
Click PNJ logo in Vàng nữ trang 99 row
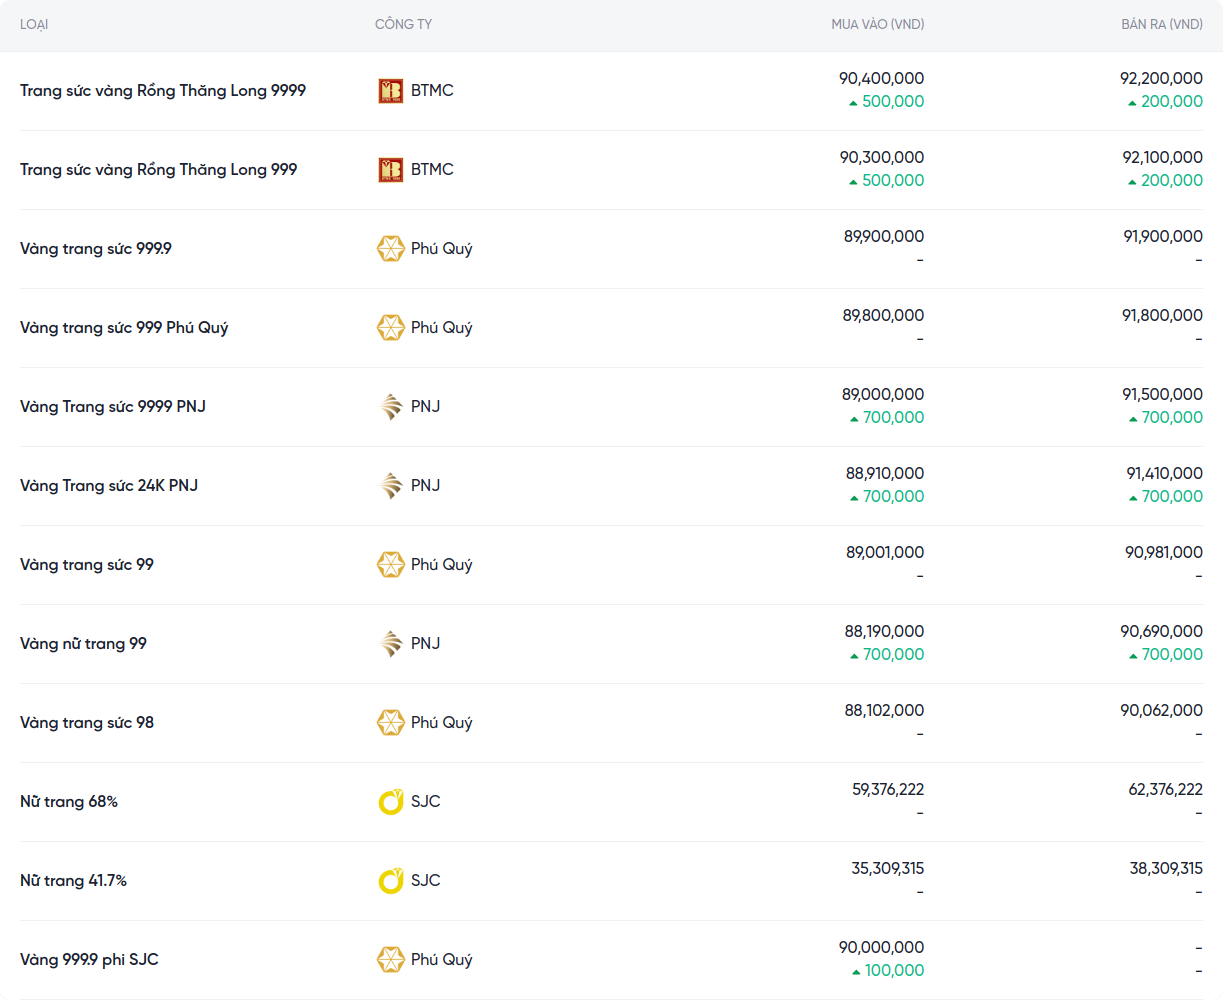click(x=390, y=644)
